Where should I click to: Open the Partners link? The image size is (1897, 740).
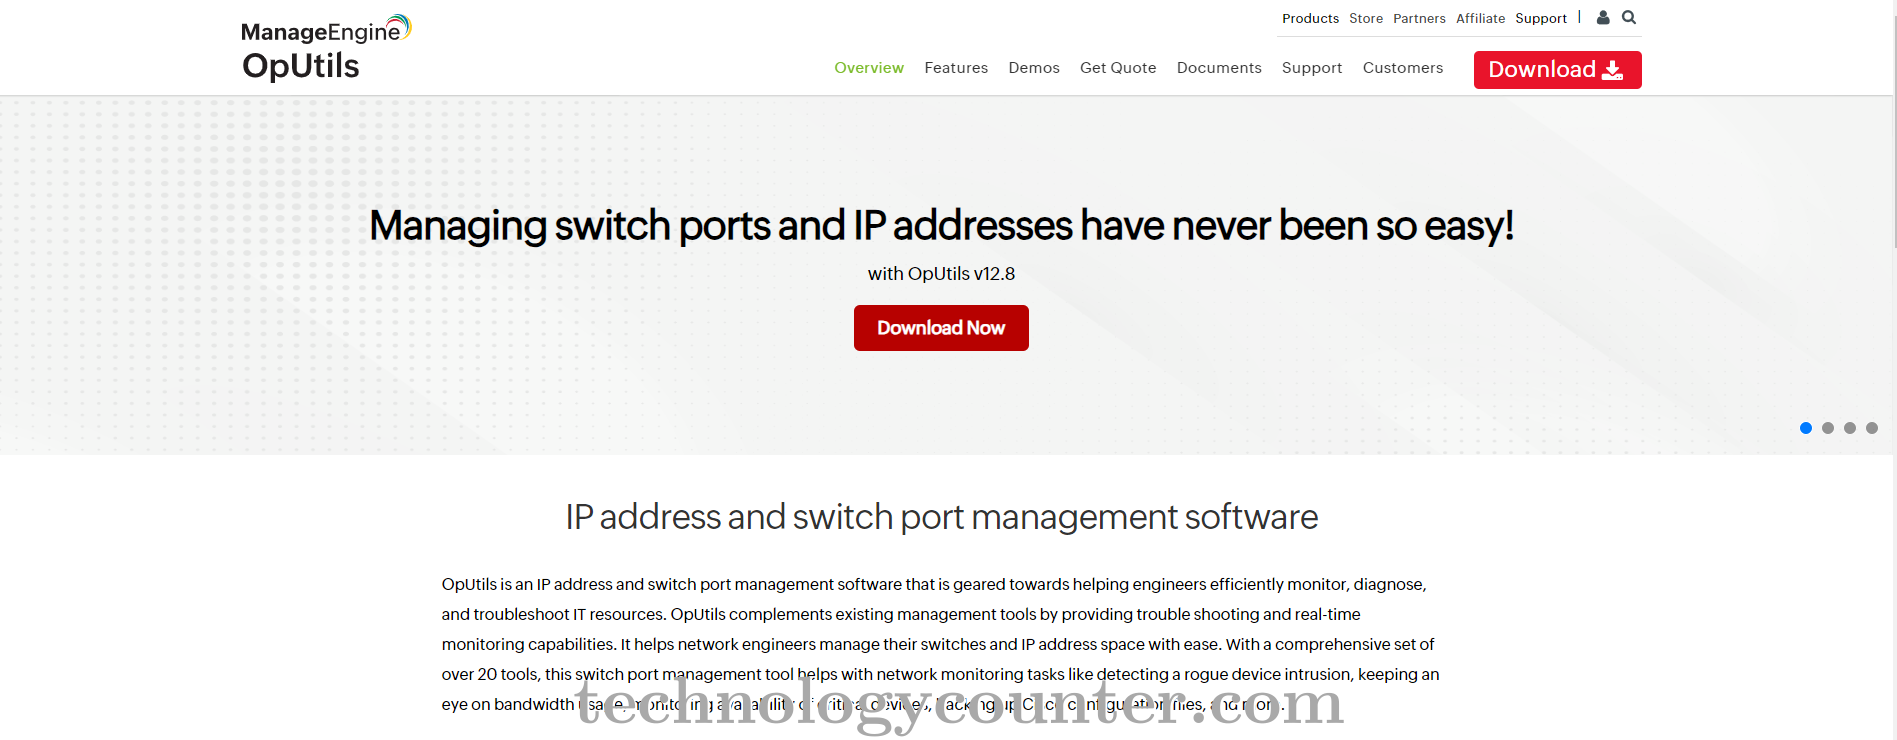(1419, 18)
